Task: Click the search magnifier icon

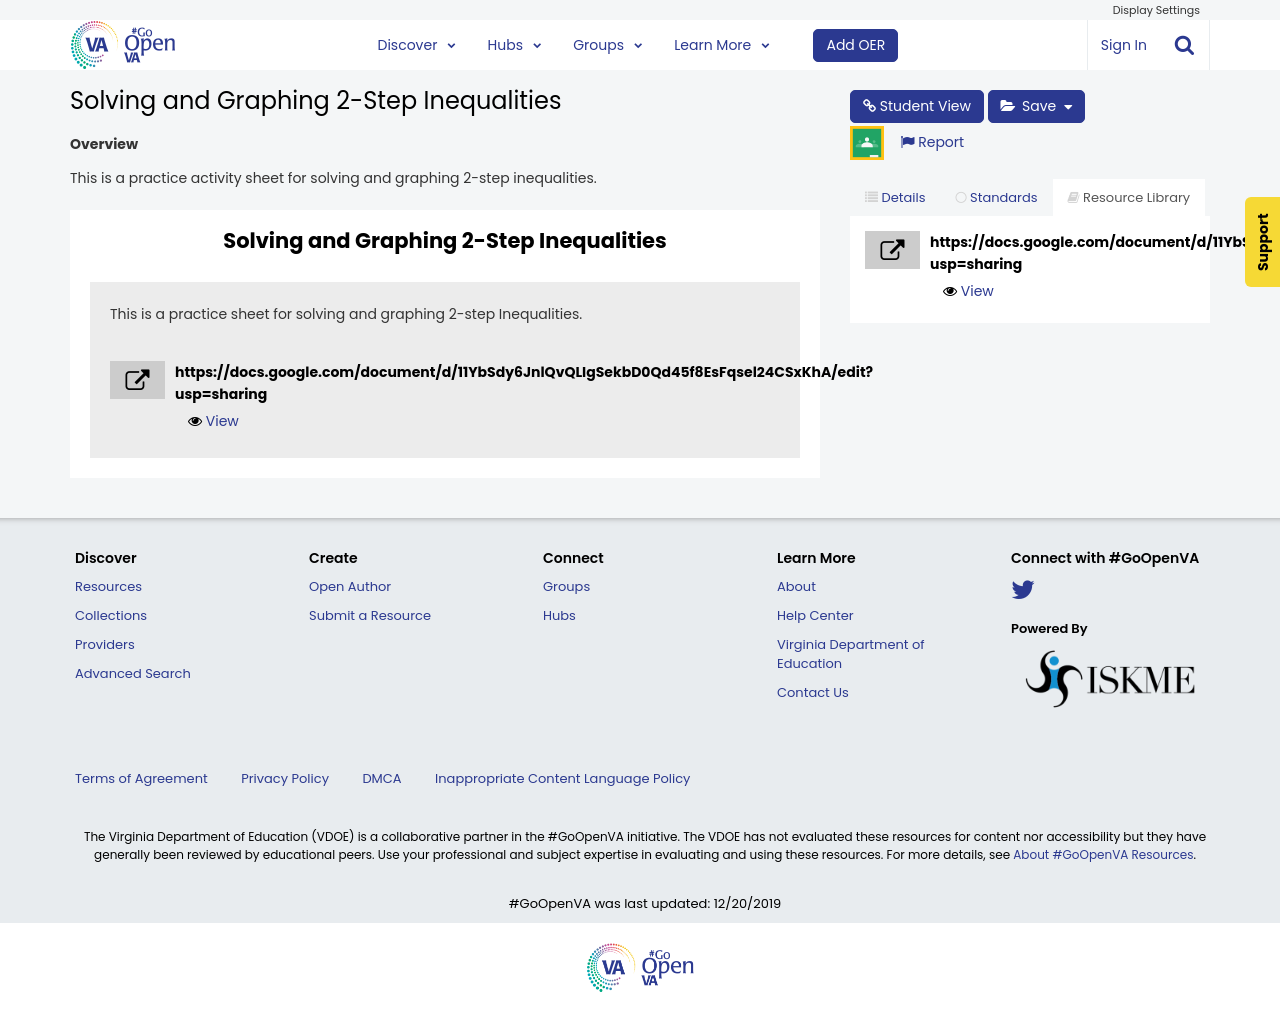Action: 1184,45
